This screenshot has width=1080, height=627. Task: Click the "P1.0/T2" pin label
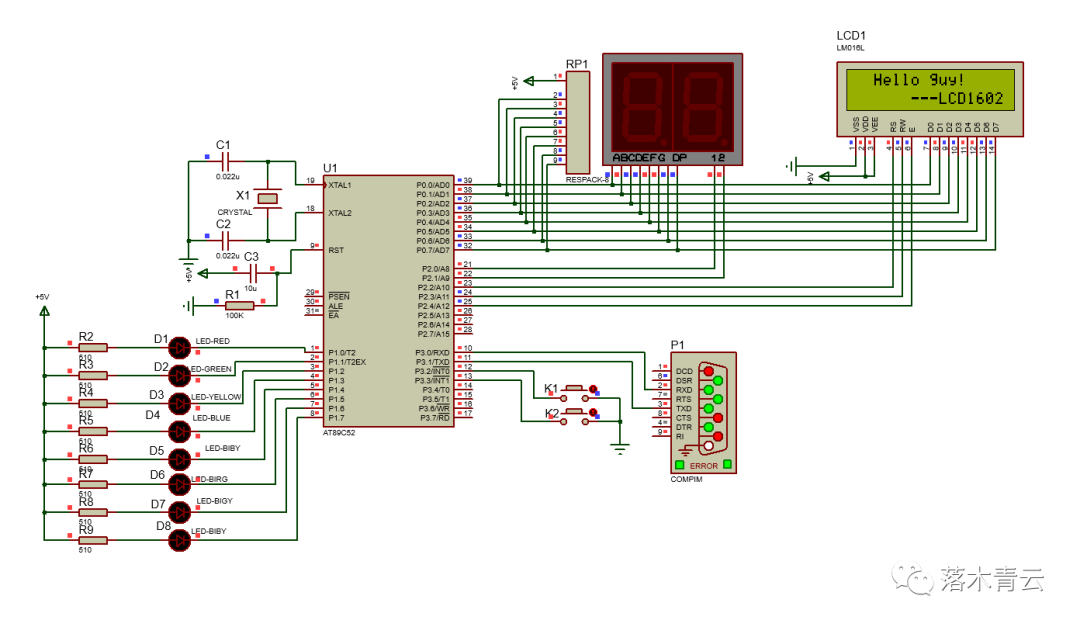click(342, 353)
